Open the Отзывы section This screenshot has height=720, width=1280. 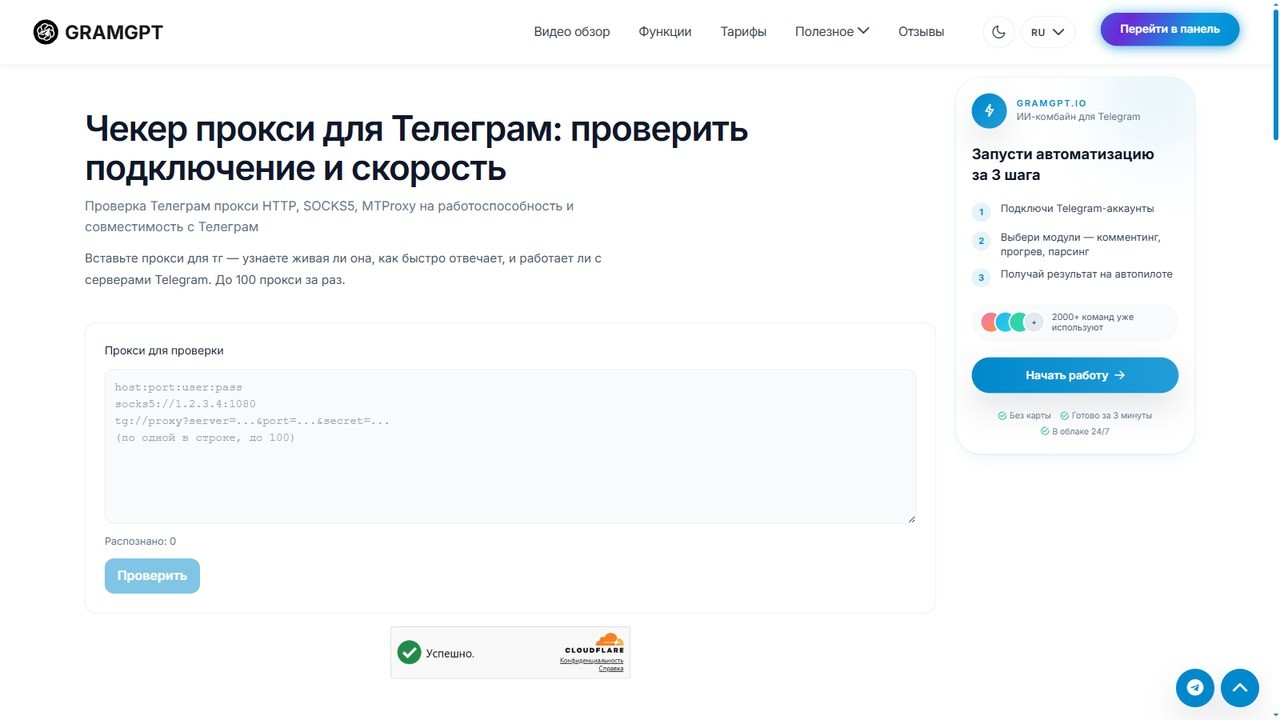pyautogui.click(x=921, y=32)
